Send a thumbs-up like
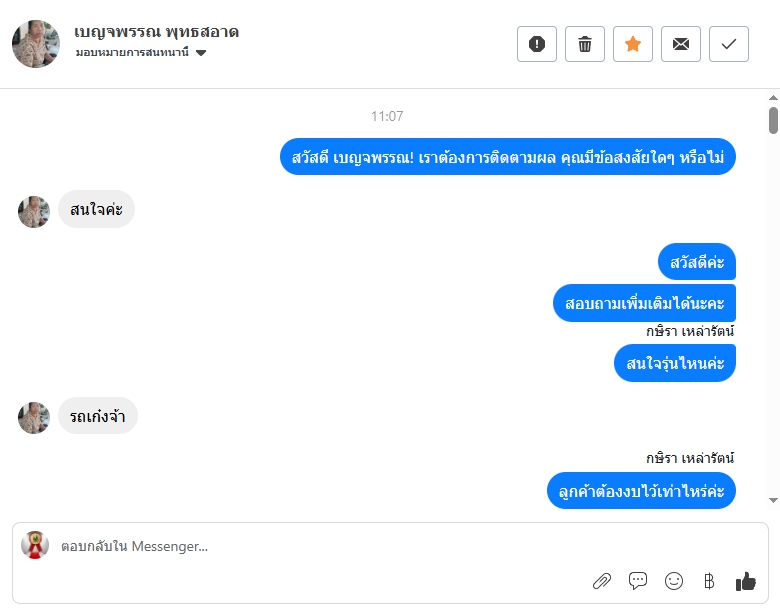This screenshot has height=610, width=780. (746, 581)
